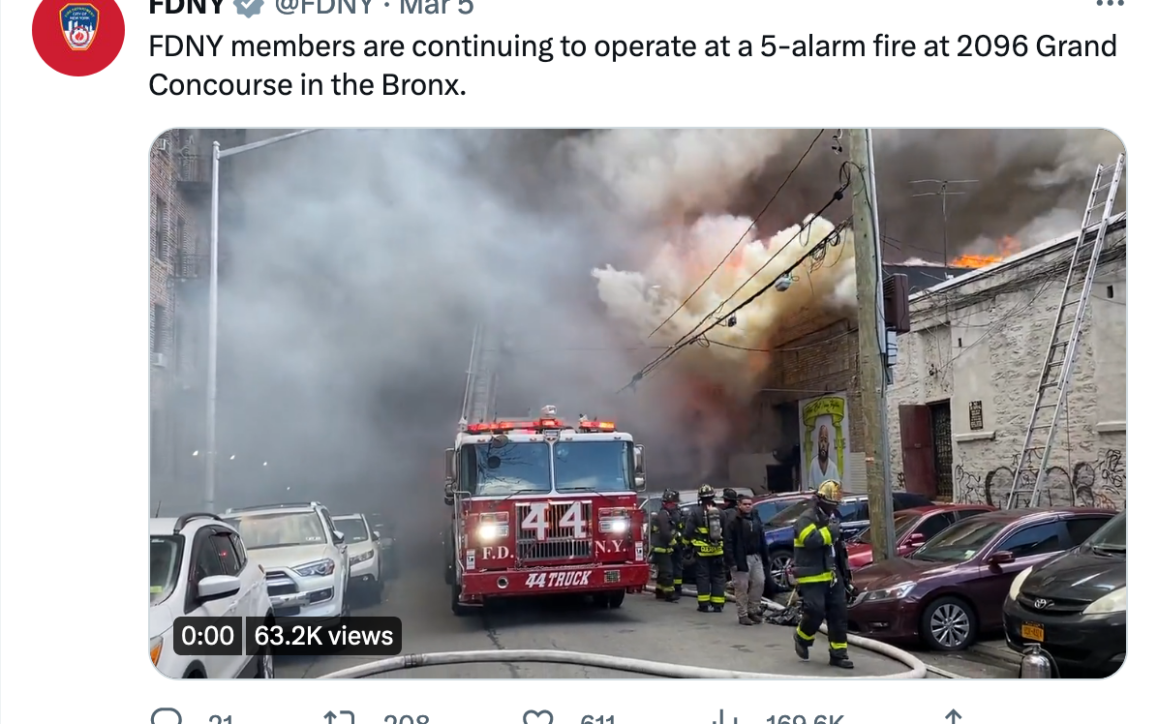Click the 0:00 video time badge
The height and width of the screenshot is (724, 1158).
(x=208, y=635)
